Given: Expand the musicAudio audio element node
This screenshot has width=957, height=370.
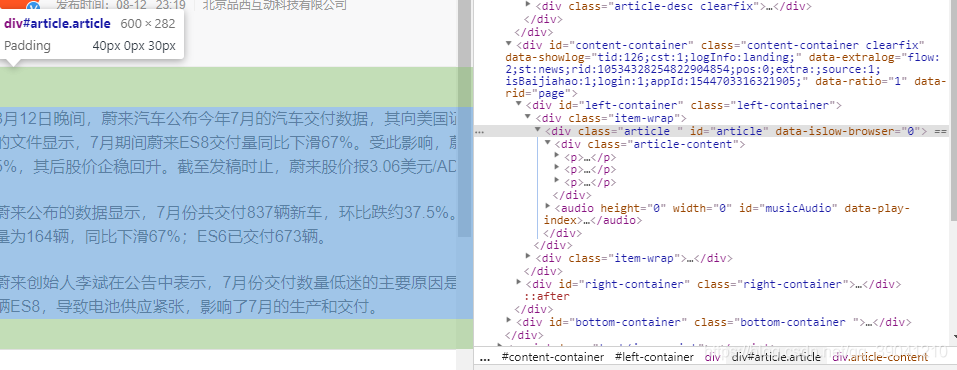Looking at the screenshot, I should (x=548, y=207).
